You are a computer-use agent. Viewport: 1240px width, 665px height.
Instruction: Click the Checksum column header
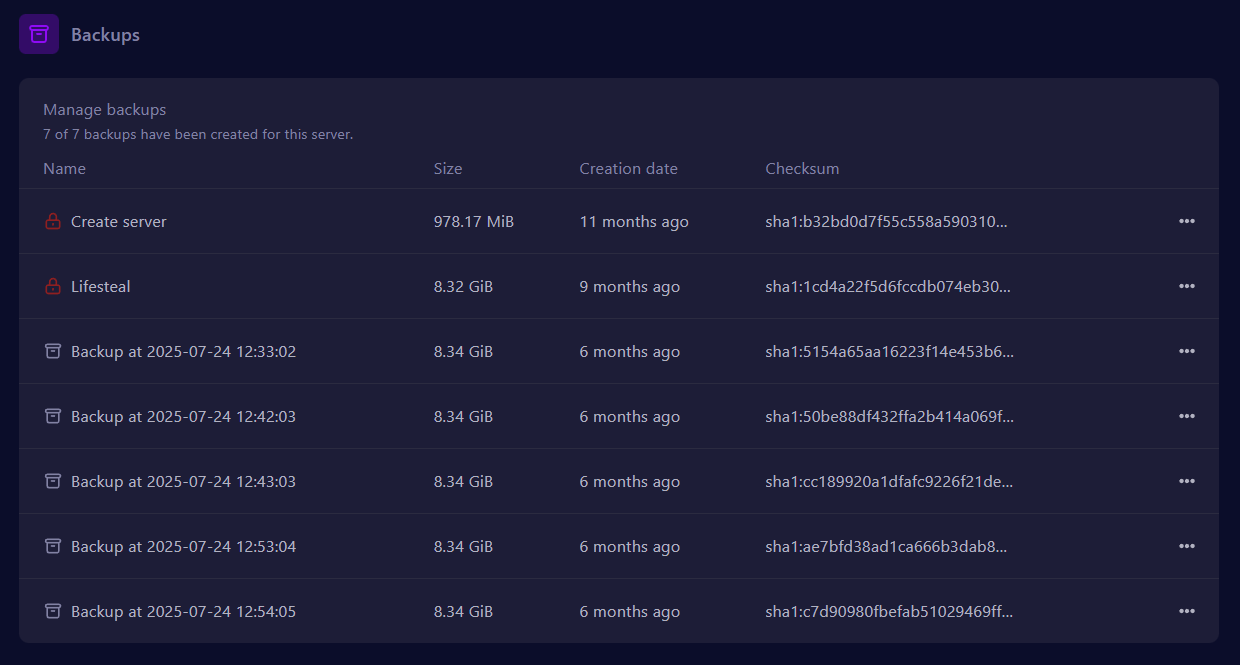[802, 169]
